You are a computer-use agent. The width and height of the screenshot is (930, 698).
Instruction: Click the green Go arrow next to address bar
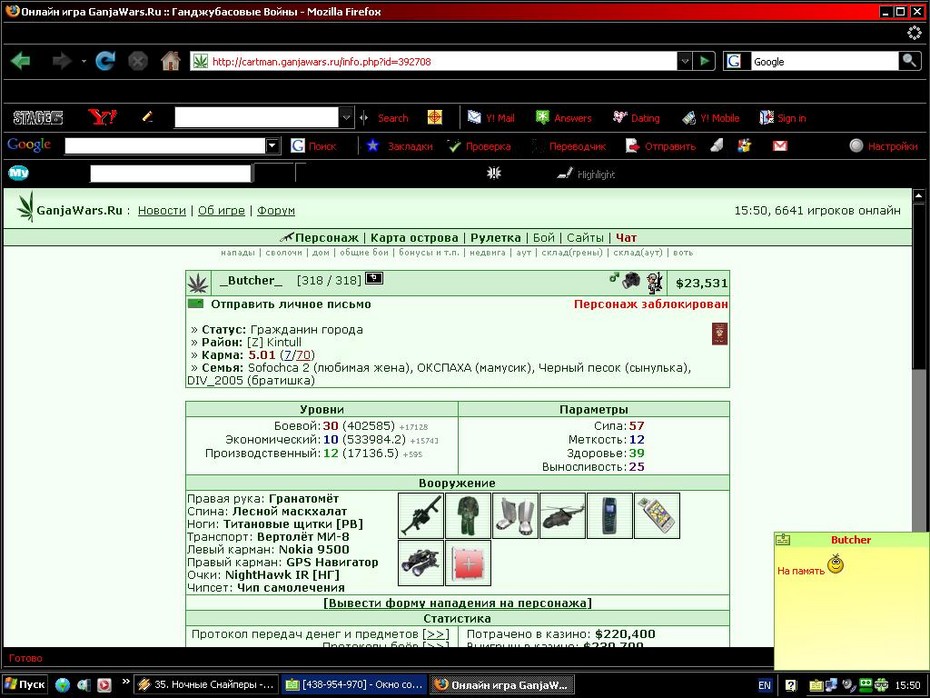[704, 60]
